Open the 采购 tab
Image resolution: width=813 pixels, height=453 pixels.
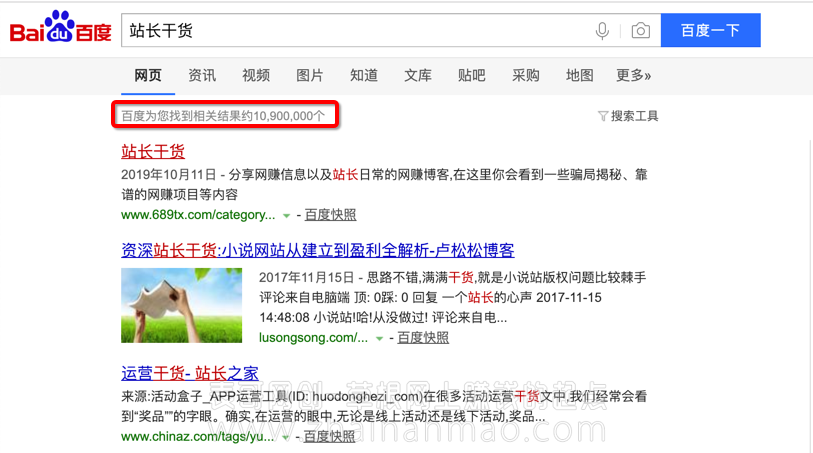(x=525, y=76)
